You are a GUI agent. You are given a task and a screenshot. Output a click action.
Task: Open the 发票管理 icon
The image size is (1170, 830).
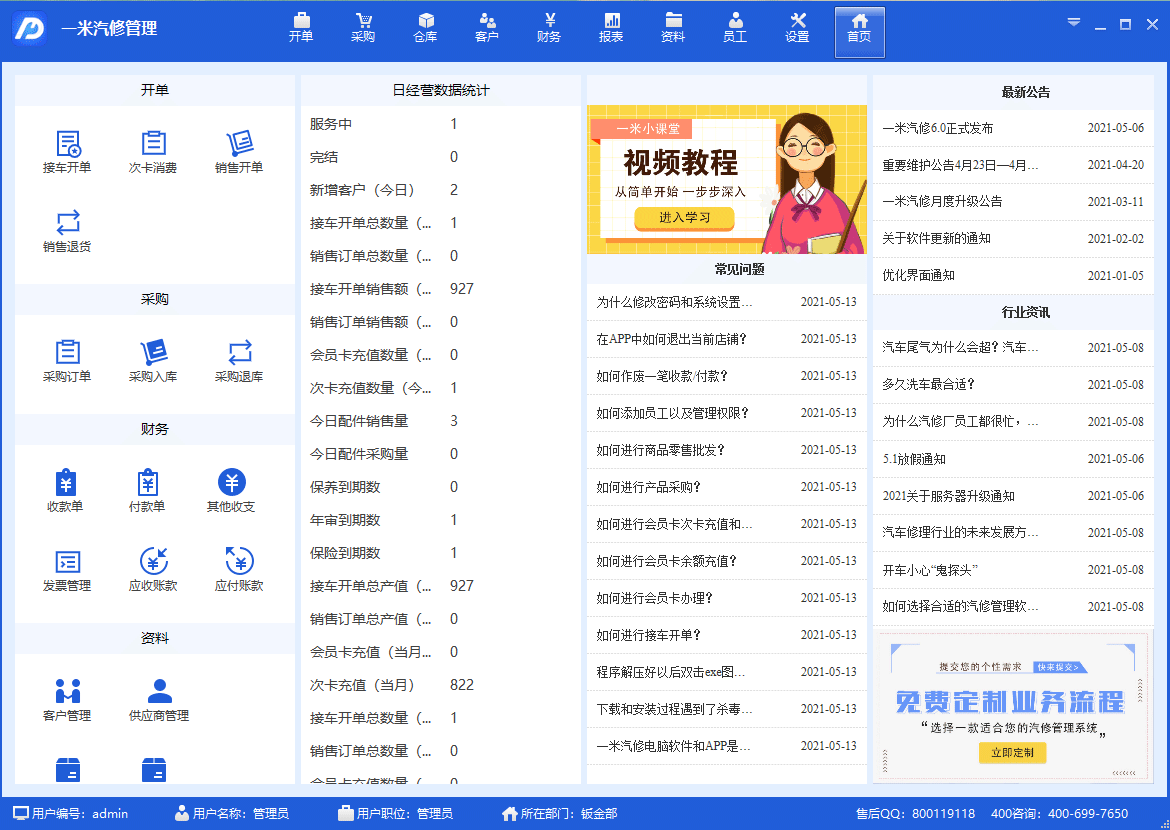[67, 570]
